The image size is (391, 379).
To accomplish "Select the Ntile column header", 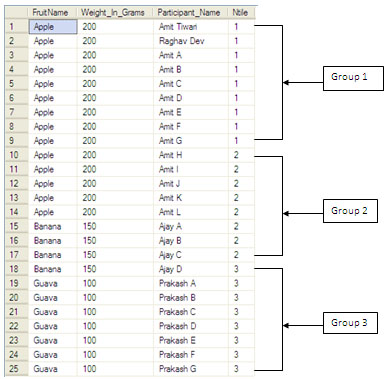I will 241,13.
